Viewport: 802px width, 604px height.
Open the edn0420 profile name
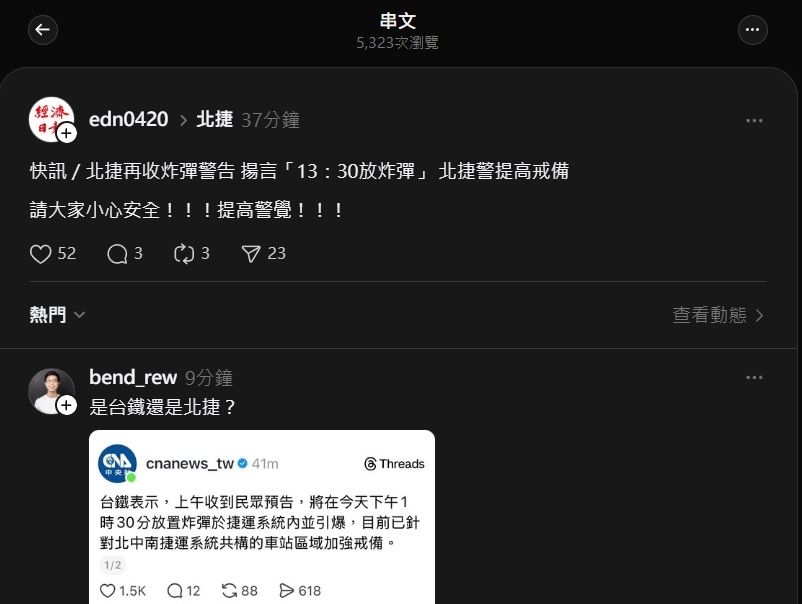128,119
